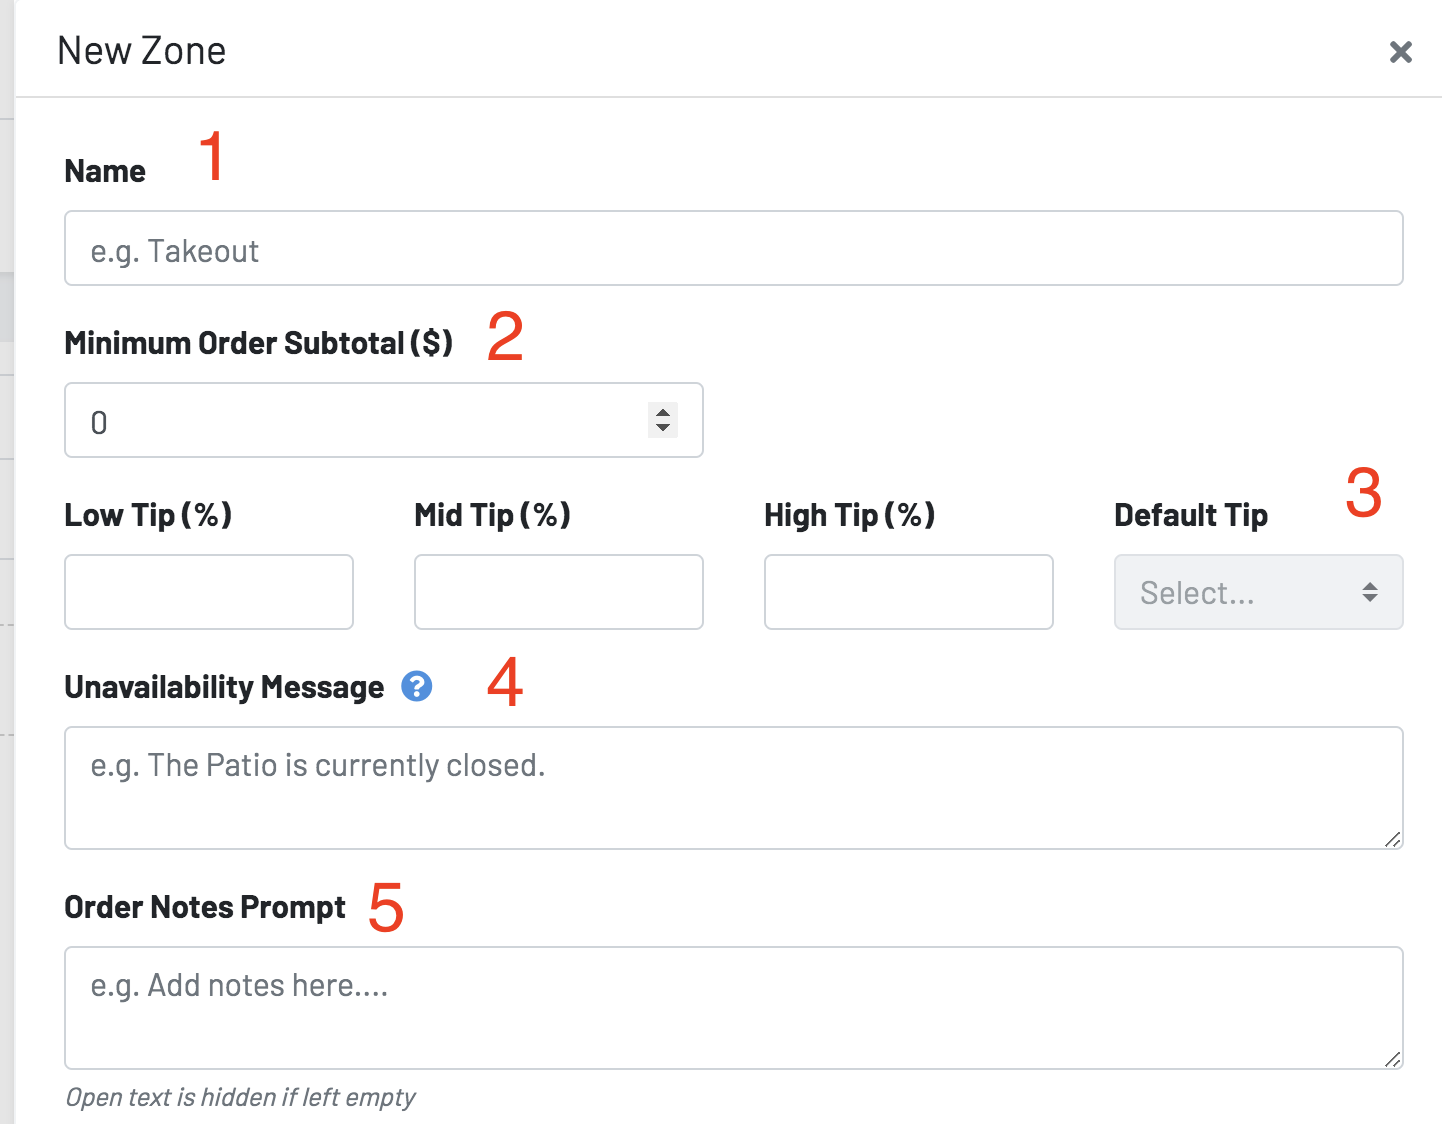Click the help icon beside Unavailability Message
This screenshot has height=1124, width=1442.
(x=417, y=686)
